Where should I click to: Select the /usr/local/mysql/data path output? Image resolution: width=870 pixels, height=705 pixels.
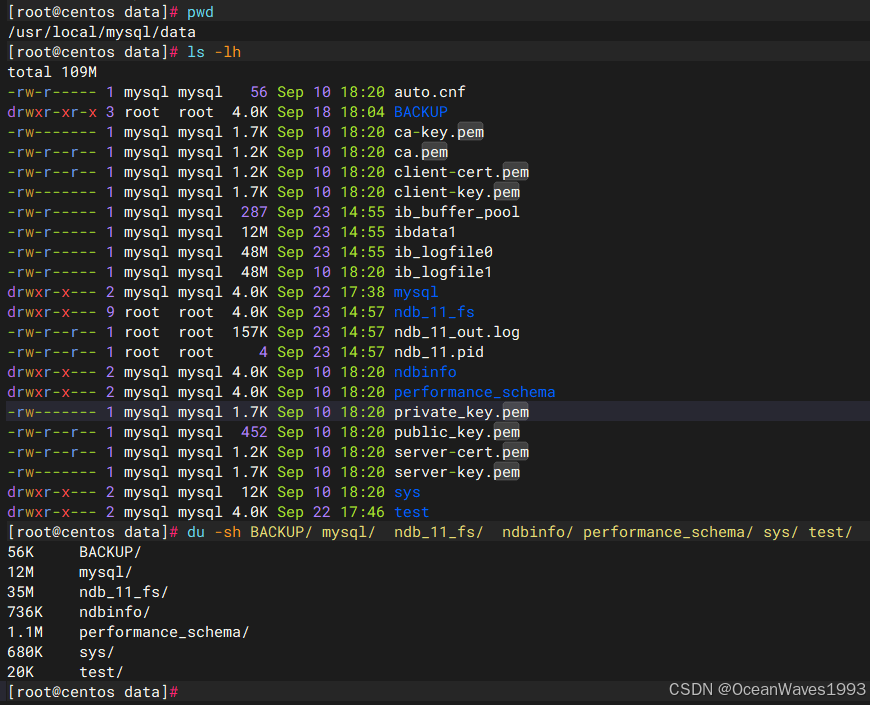point(102,32)
